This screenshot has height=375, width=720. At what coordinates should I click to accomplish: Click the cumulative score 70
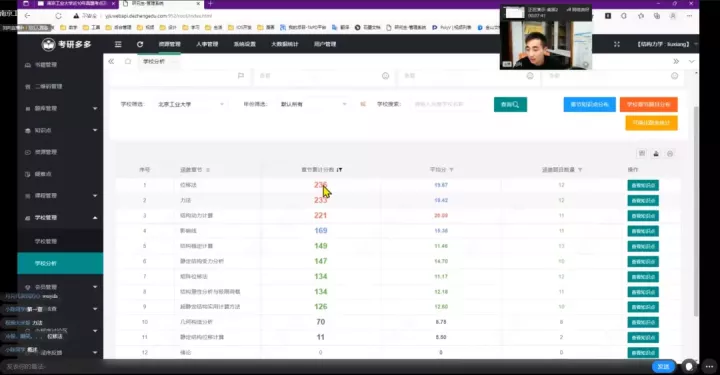point(321,322)
